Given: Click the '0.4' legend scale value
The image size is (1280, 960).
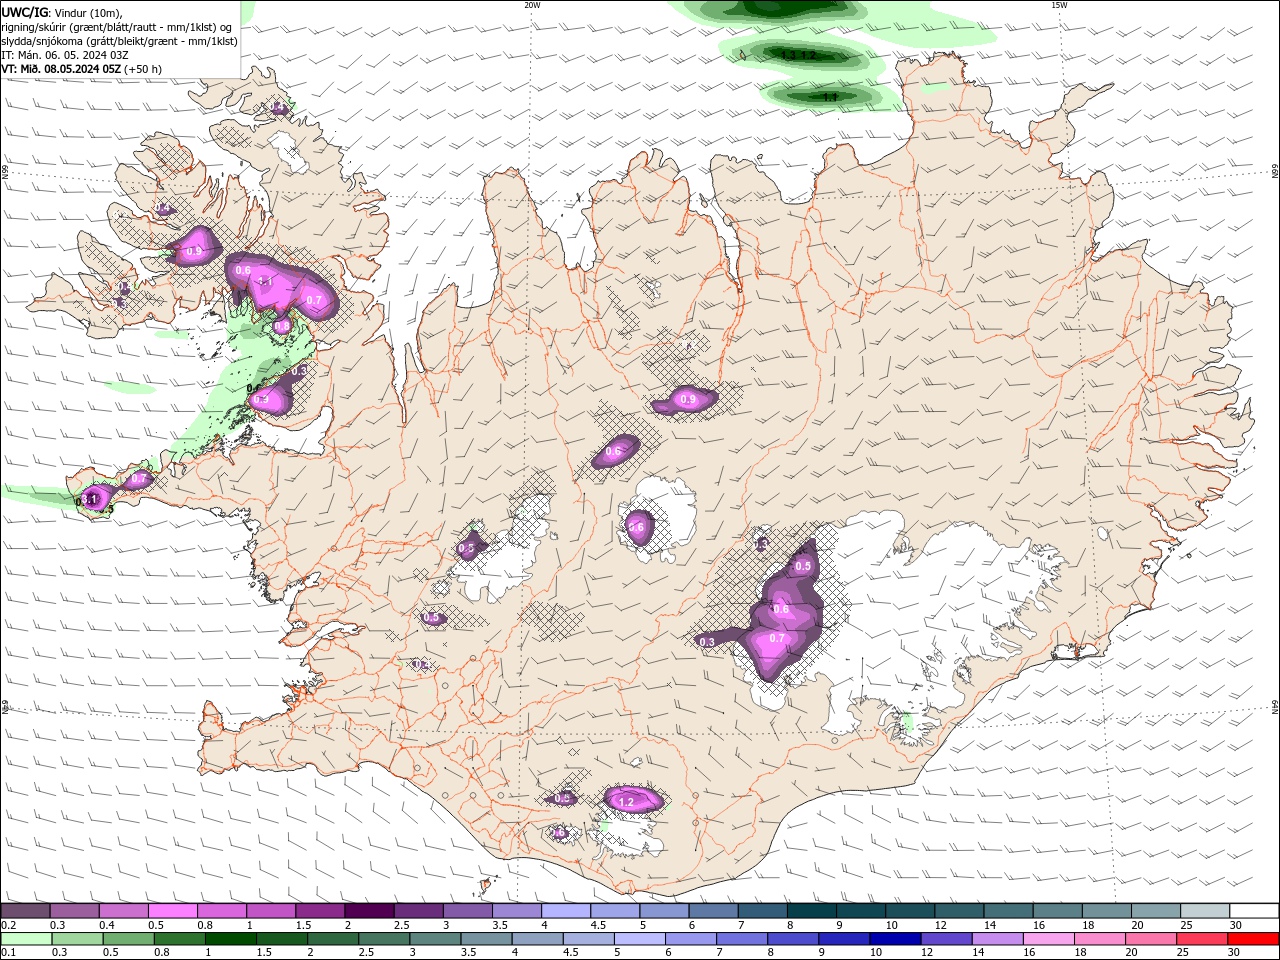Looking at the screenshot, I should (107, 925).
